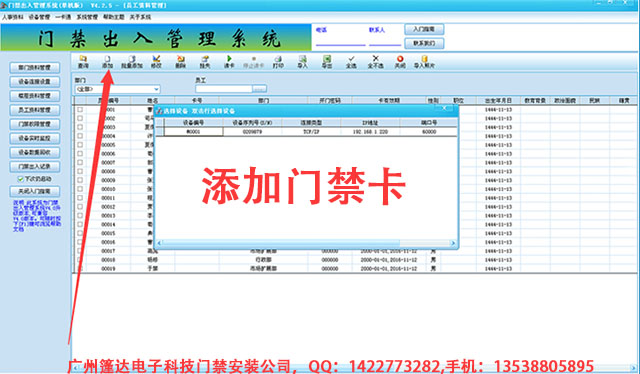The height and width of the screenshot is (374, 640).
Task: Click the 联系我们 button
Action: pos(424,43)
